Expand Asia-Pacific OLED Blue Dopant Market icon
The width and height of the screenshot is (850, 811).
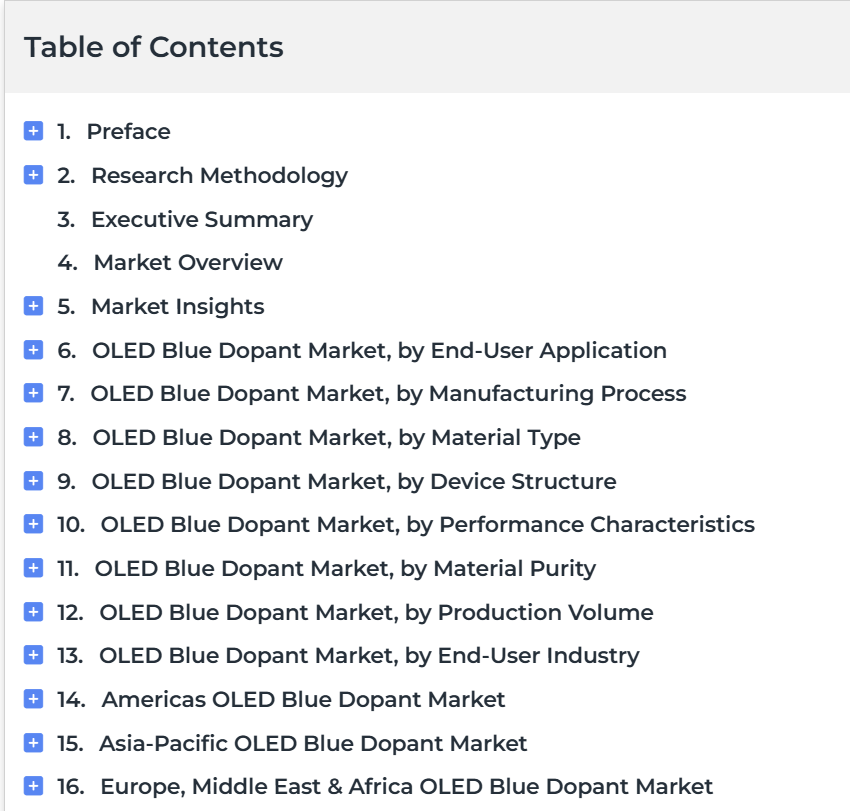click(x=33, y=743)
